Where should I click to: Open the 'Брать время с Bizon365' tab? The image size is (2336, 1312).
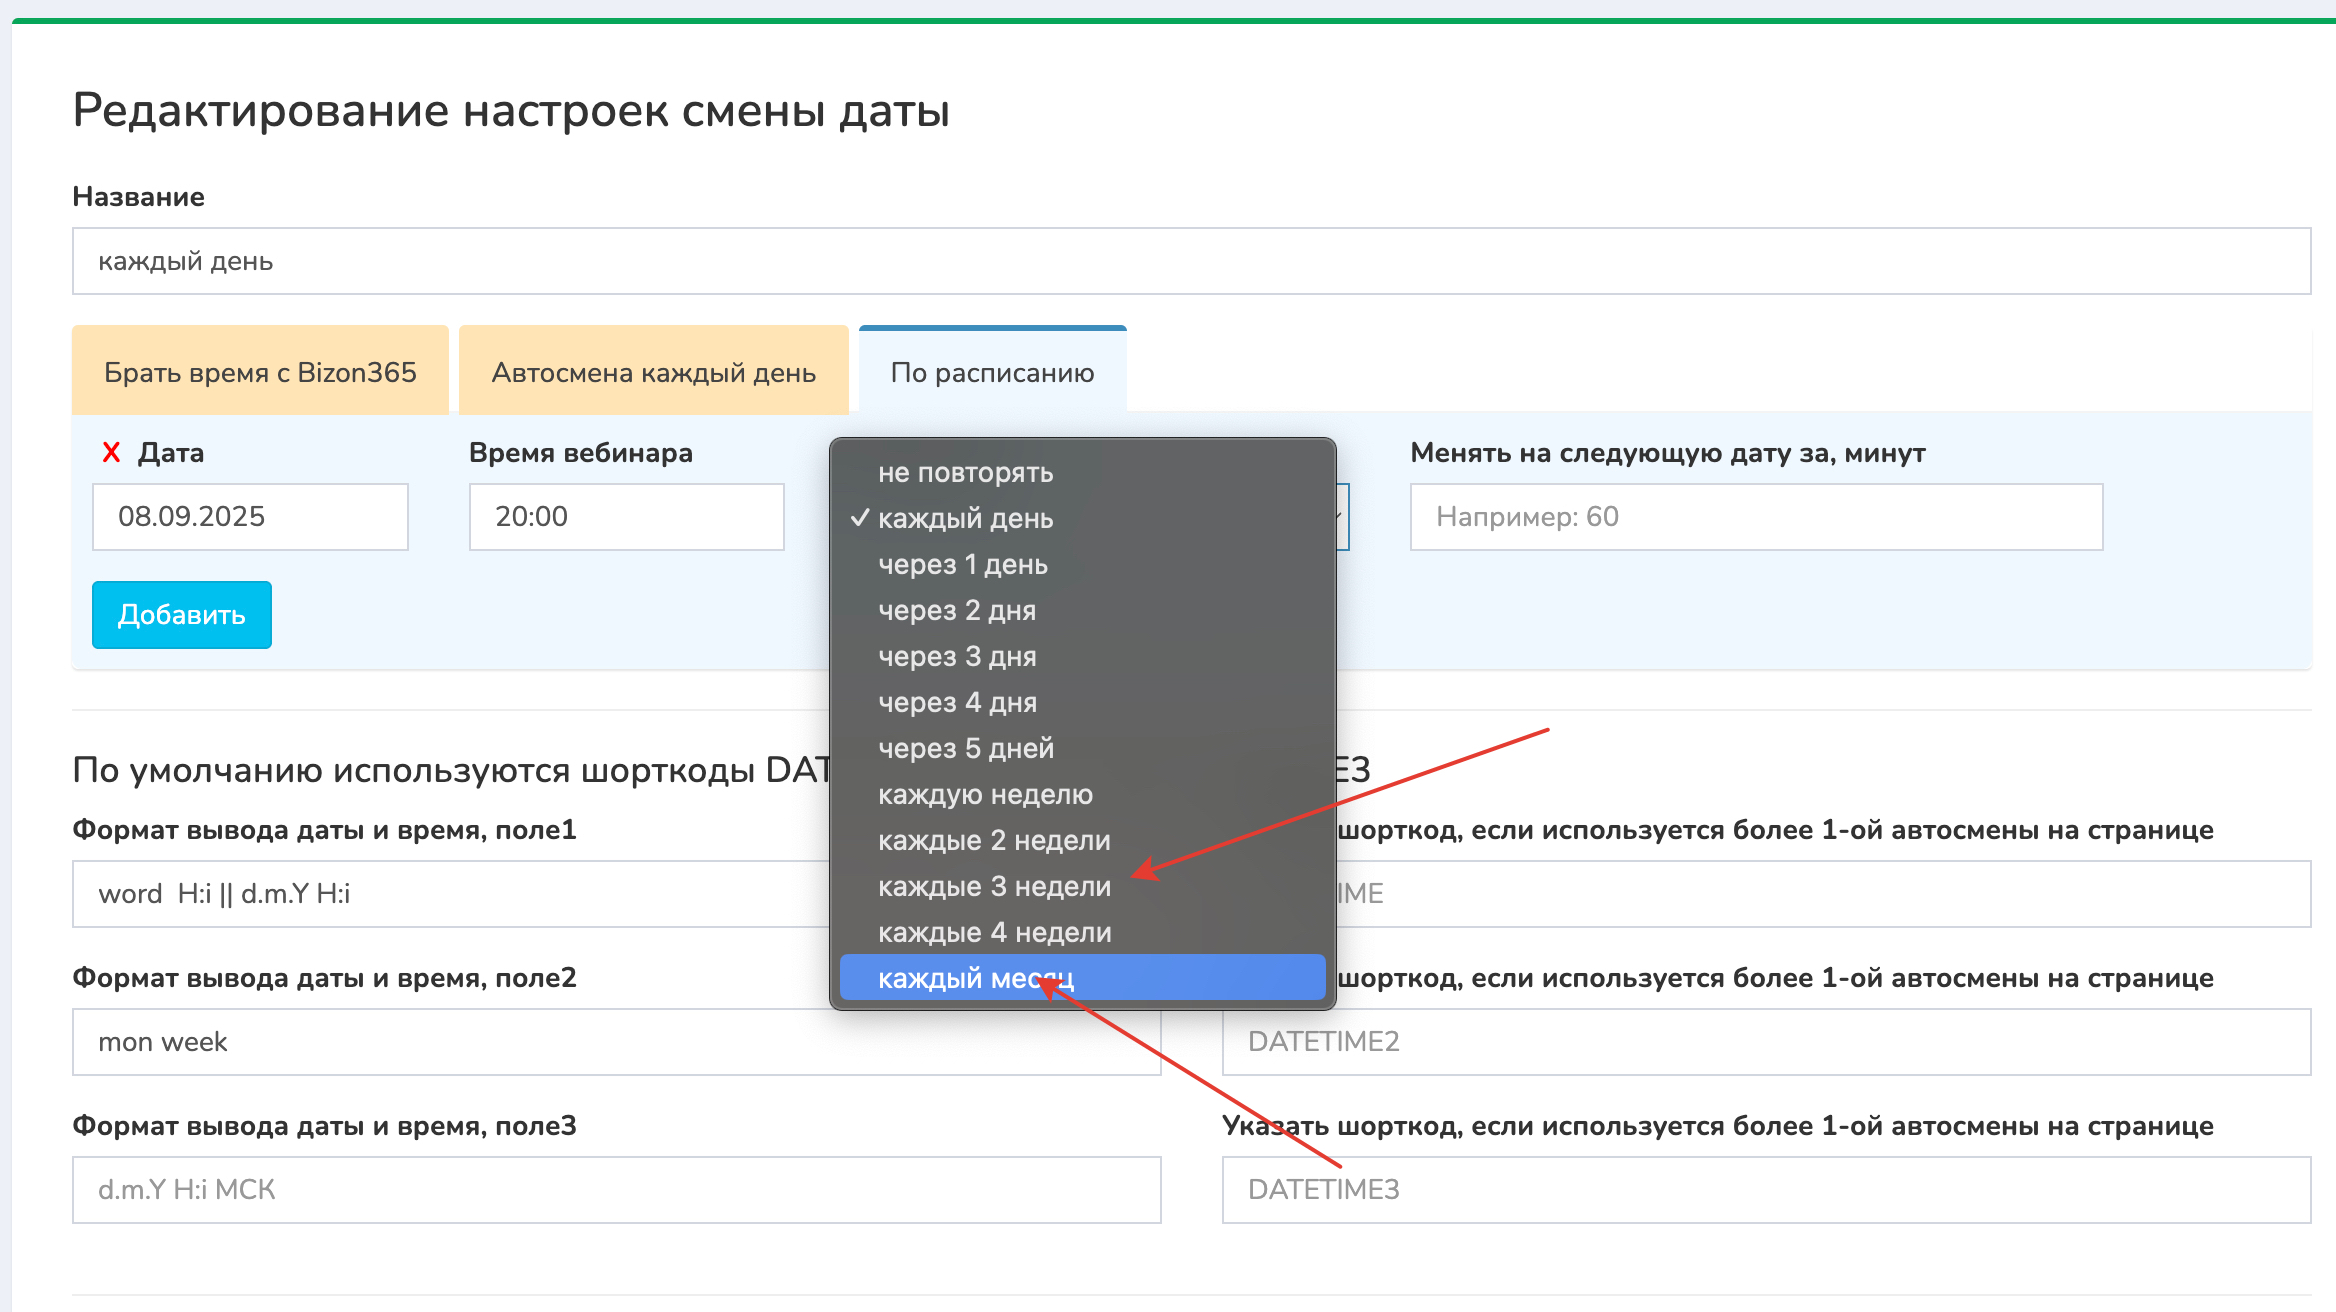click(260, 372)
